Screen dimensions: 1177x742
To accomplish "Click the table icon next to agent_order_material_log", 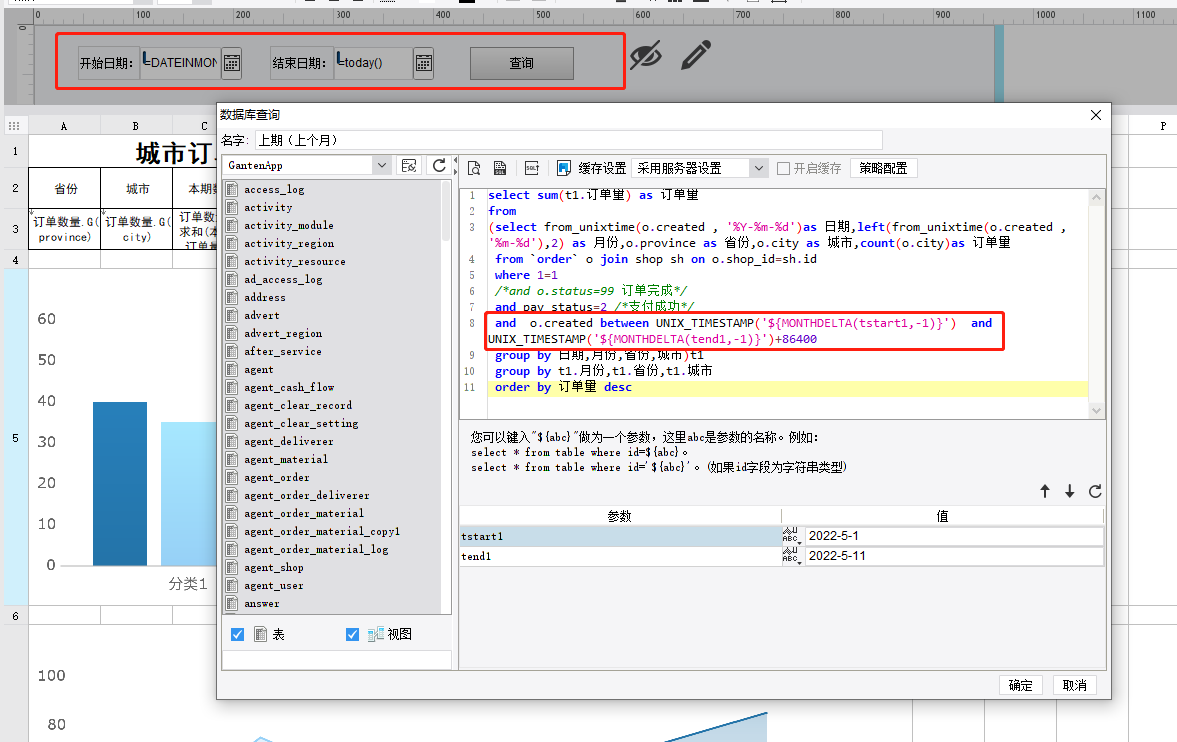I will click(232, 550).
